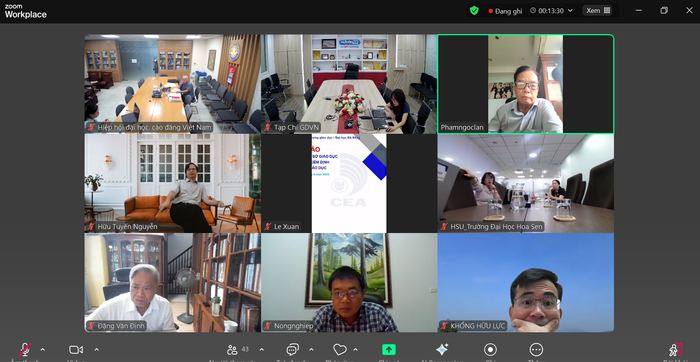Viewport: 700px width, 362px height.
Task: Expand the arrow next to participants count
Action: (262, 349)
